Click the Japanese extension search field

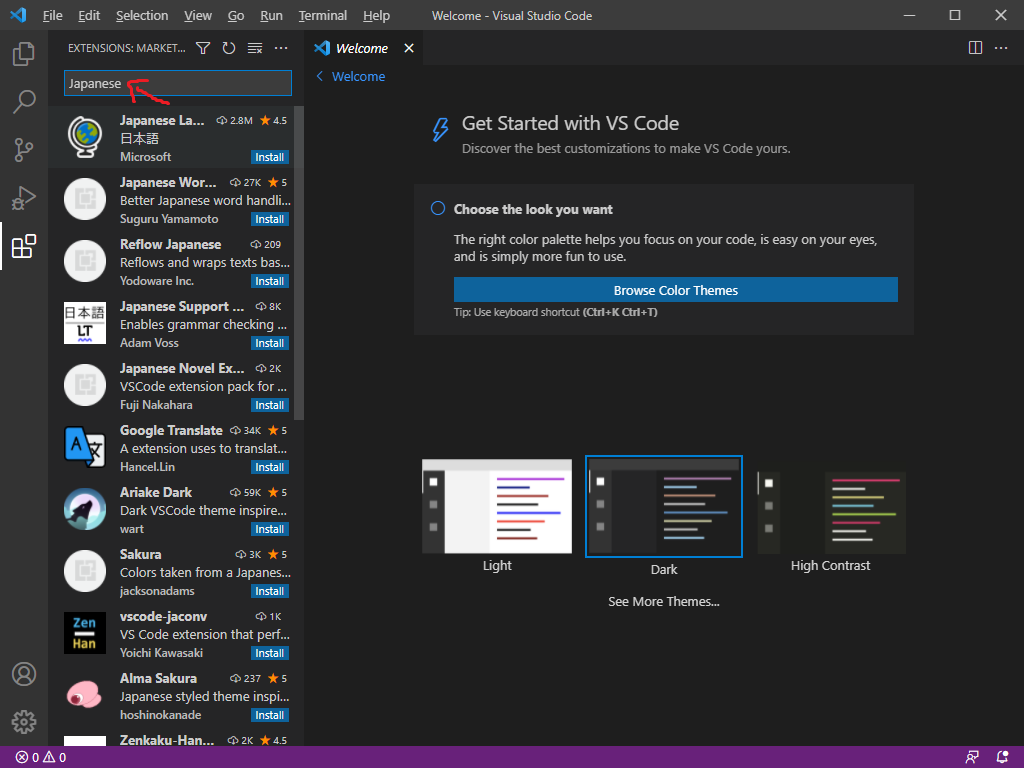tap(177, 83)
